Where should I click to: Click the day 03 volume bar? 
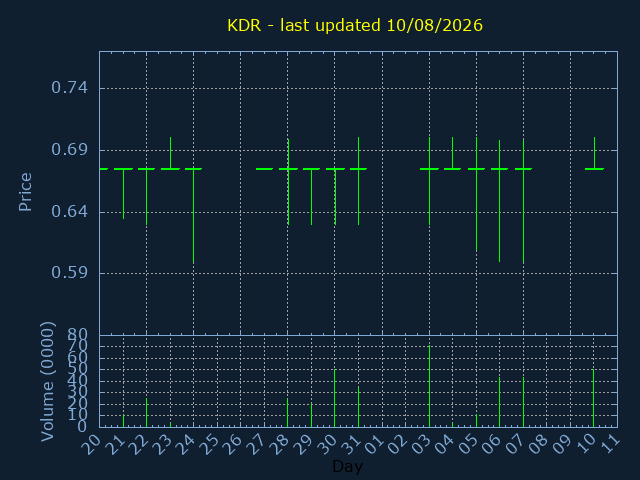tap(429, 386)
